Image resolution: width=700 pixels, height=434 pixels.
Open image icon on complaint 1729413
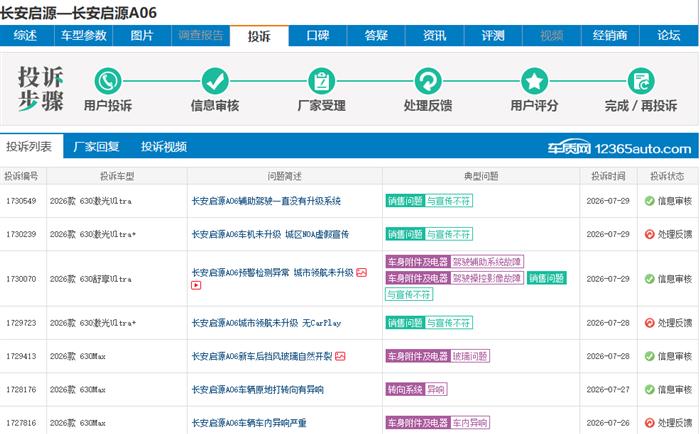[x=340, y=356]
